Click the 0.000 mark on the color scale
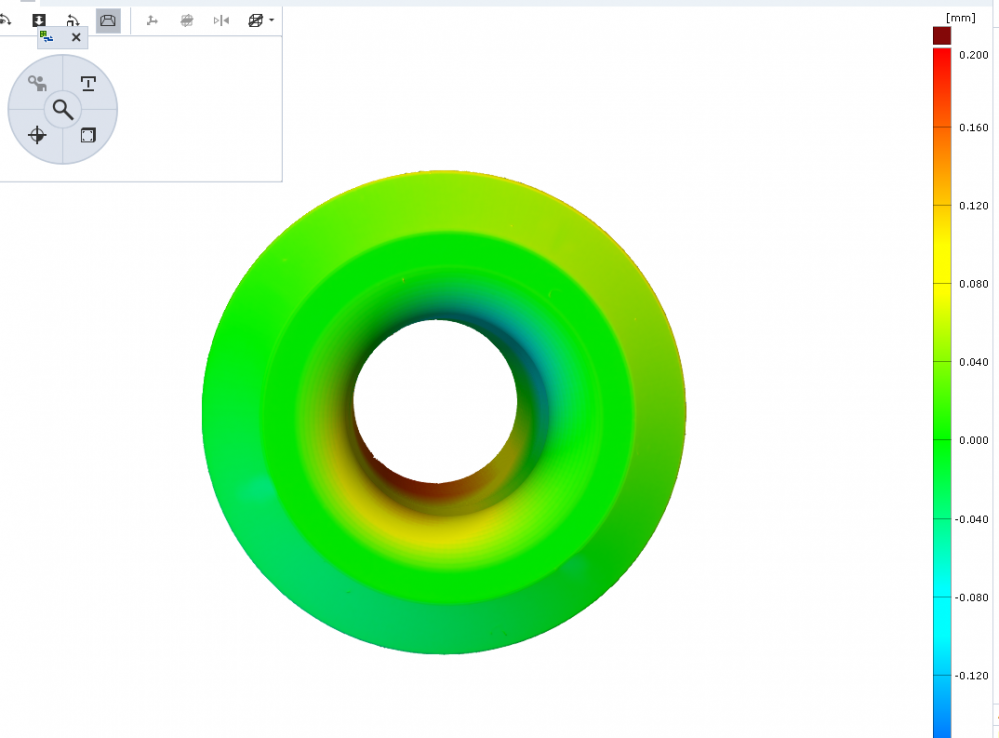 [973, 440]
